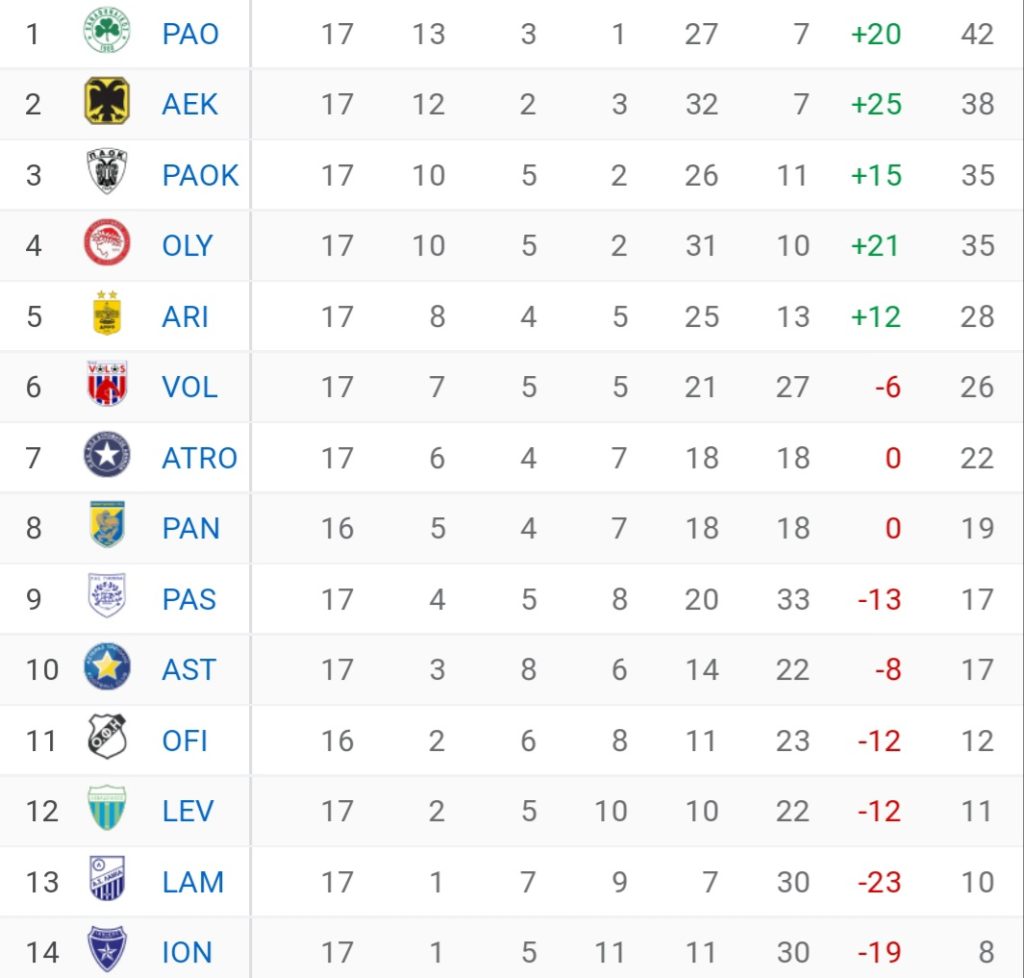Open the AEK team link
The image size is (1024, 978).
pyautogui.click(x=189, y=104)
